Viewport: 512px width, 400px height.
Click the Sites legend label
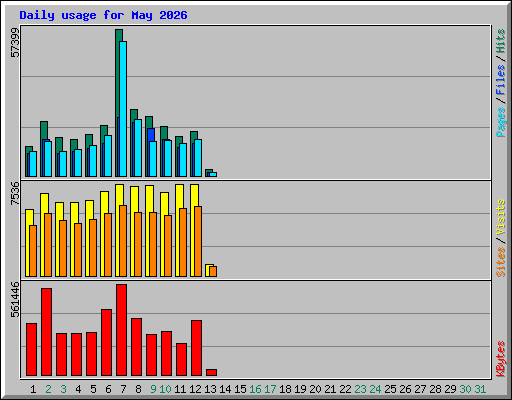pos(501,262)
